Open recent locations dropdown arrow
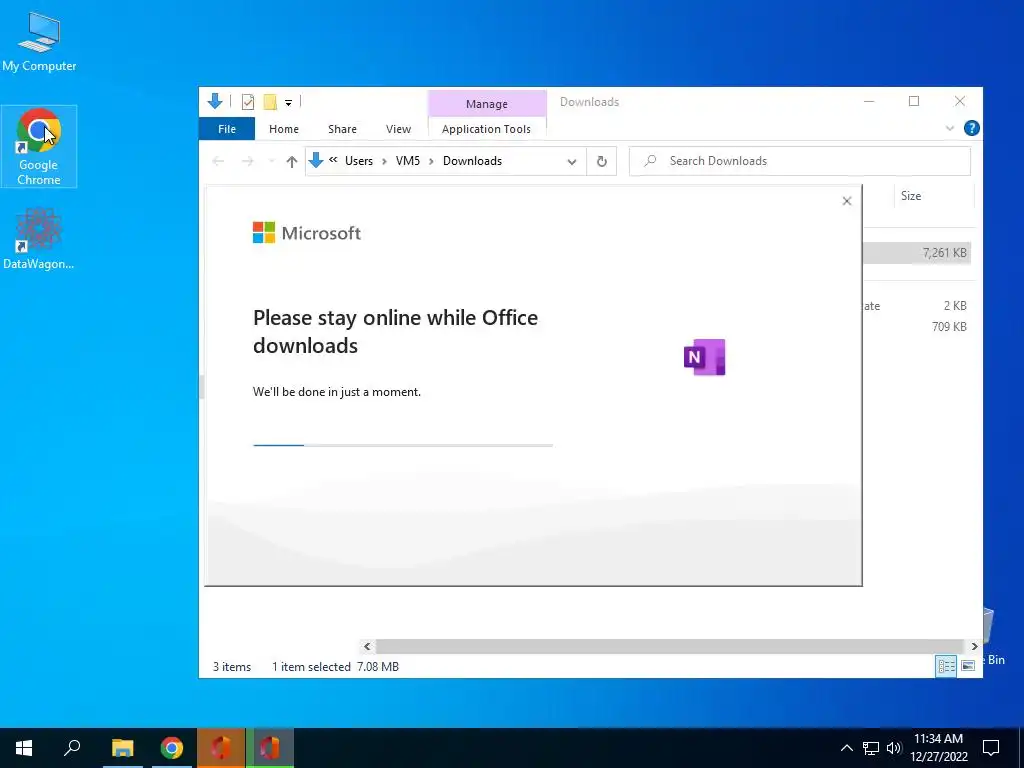 271,161
